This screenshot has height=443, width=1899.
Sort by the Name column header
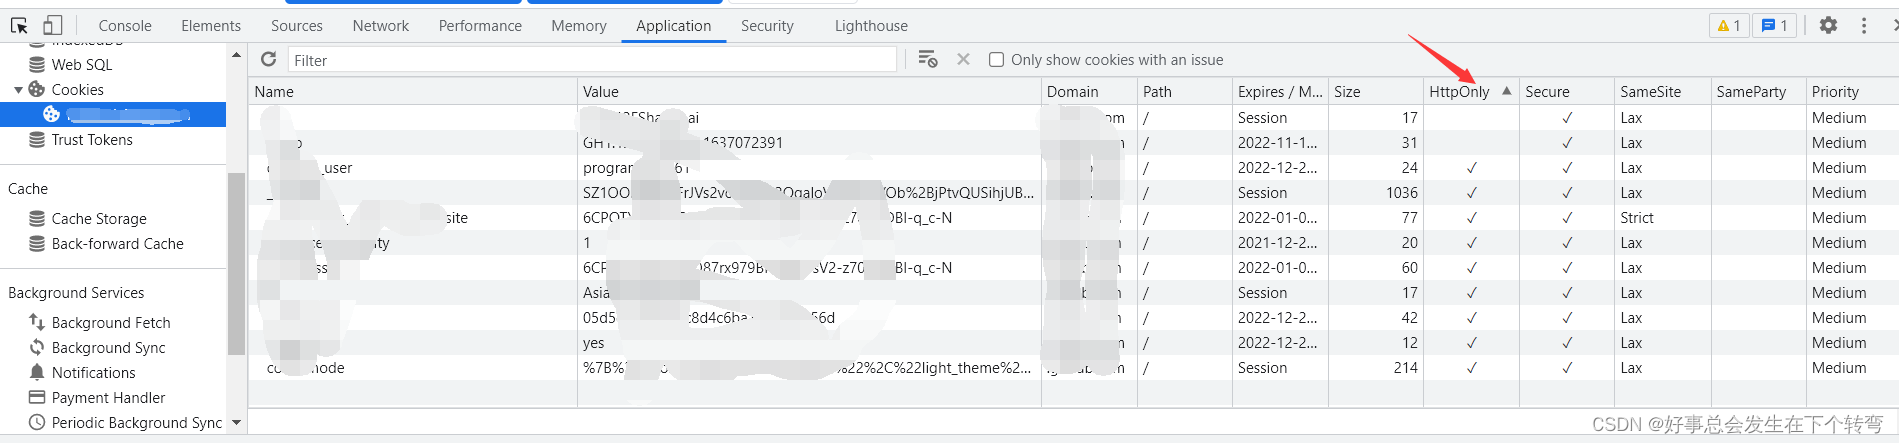click(413, 91)
